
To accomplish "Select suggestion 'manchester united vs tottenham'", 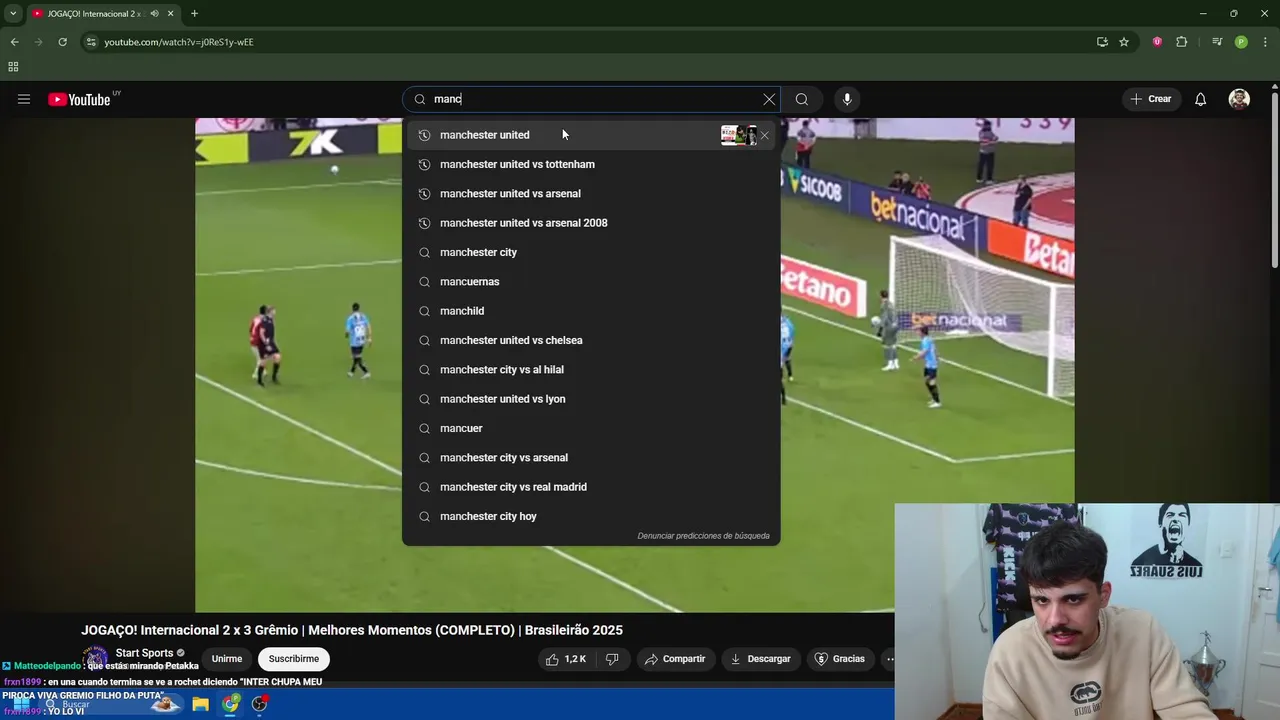I will coord(591,164).
